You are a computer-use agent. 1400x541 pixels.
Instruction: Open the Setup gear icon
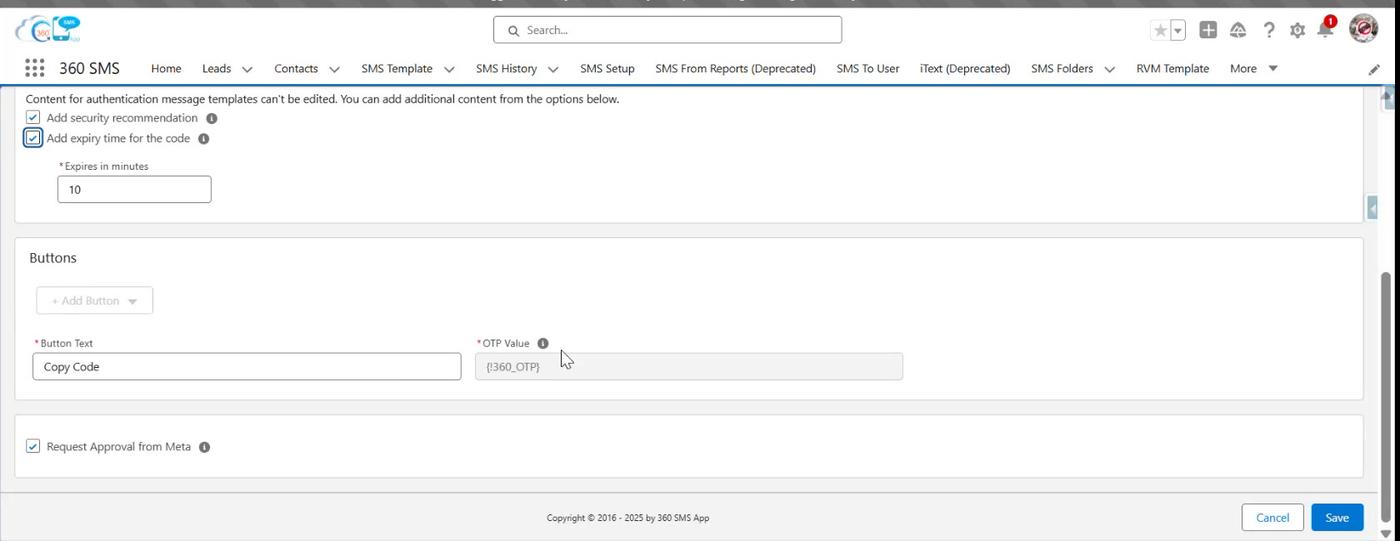pos(1297,30)
